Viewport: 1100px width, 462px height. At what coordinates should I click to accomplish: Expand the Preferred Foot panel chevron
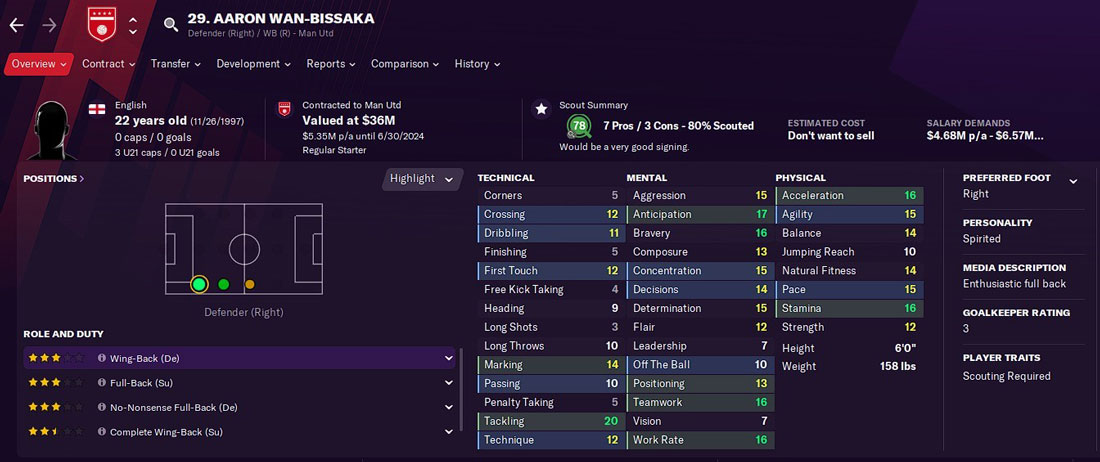click(x=1073, y=182)
